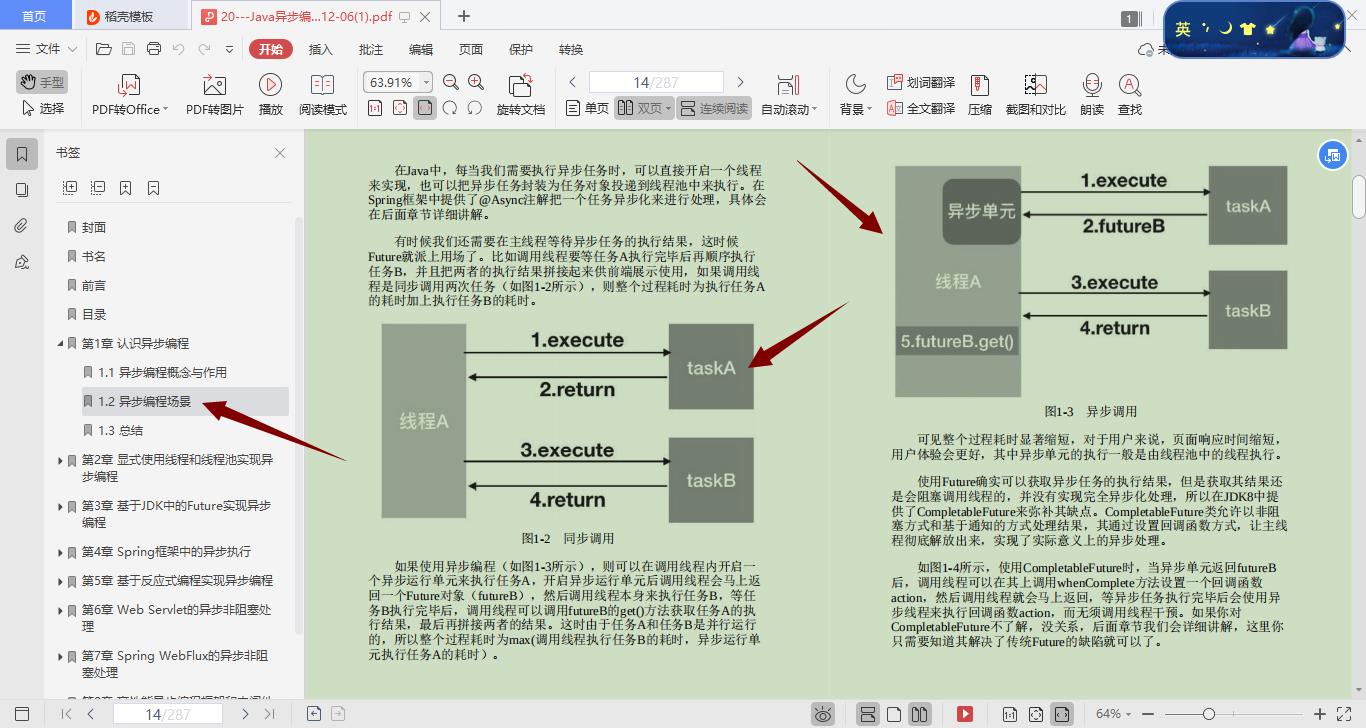The image size is (1366, 728).
Task: Expand 第2章 显式使用线程 bookmark
Action: (61, 461)
